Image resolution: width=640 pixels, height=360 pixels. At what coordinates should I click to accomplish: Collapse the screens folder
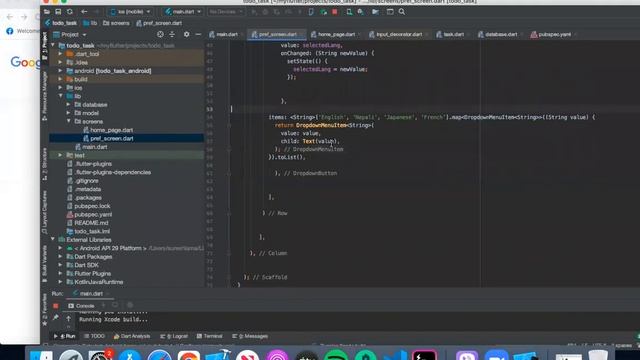(x=69, y=121)
